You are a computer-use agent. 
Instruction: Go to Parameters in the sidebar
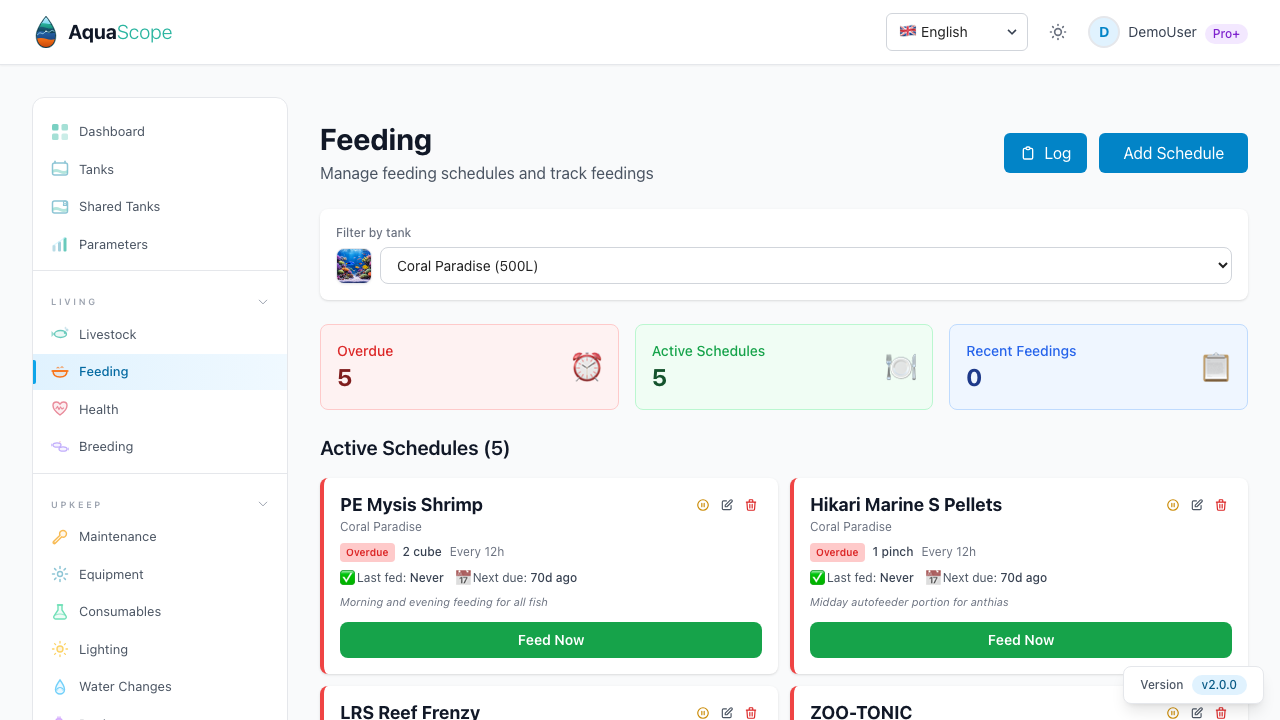click(113, 244)
